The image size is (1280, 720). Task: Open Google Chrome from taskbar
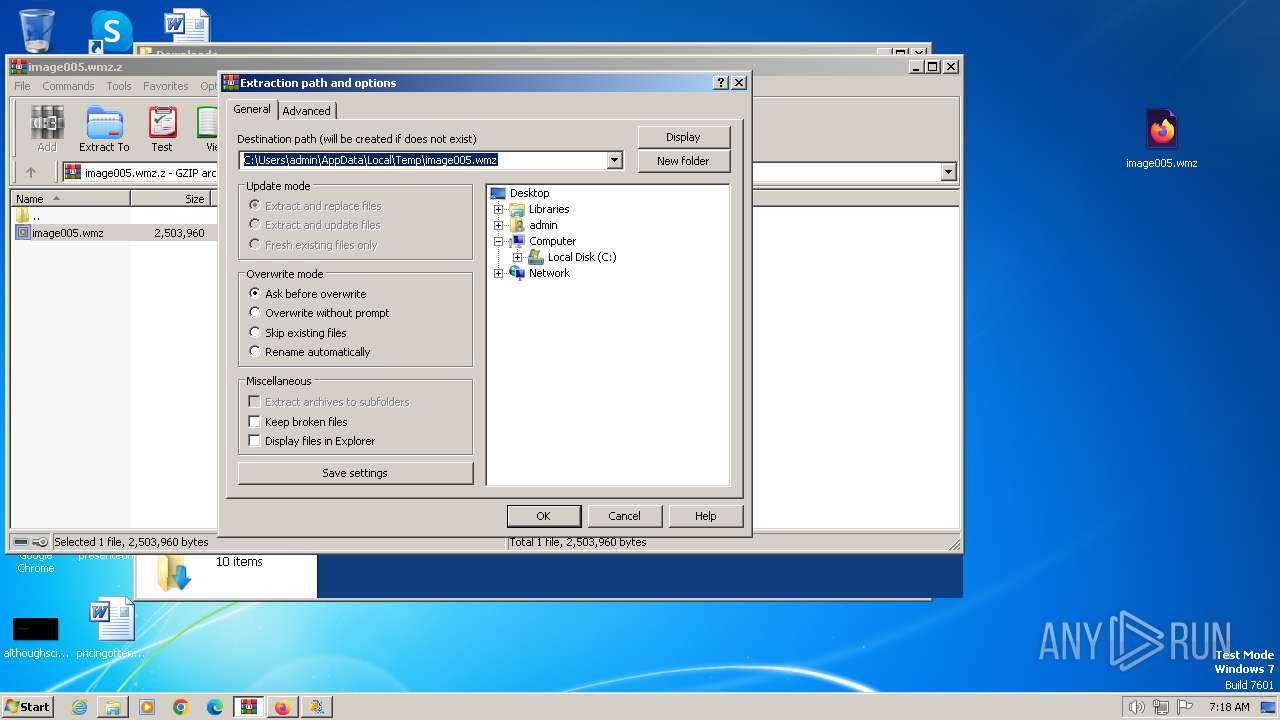click(181, 707)
